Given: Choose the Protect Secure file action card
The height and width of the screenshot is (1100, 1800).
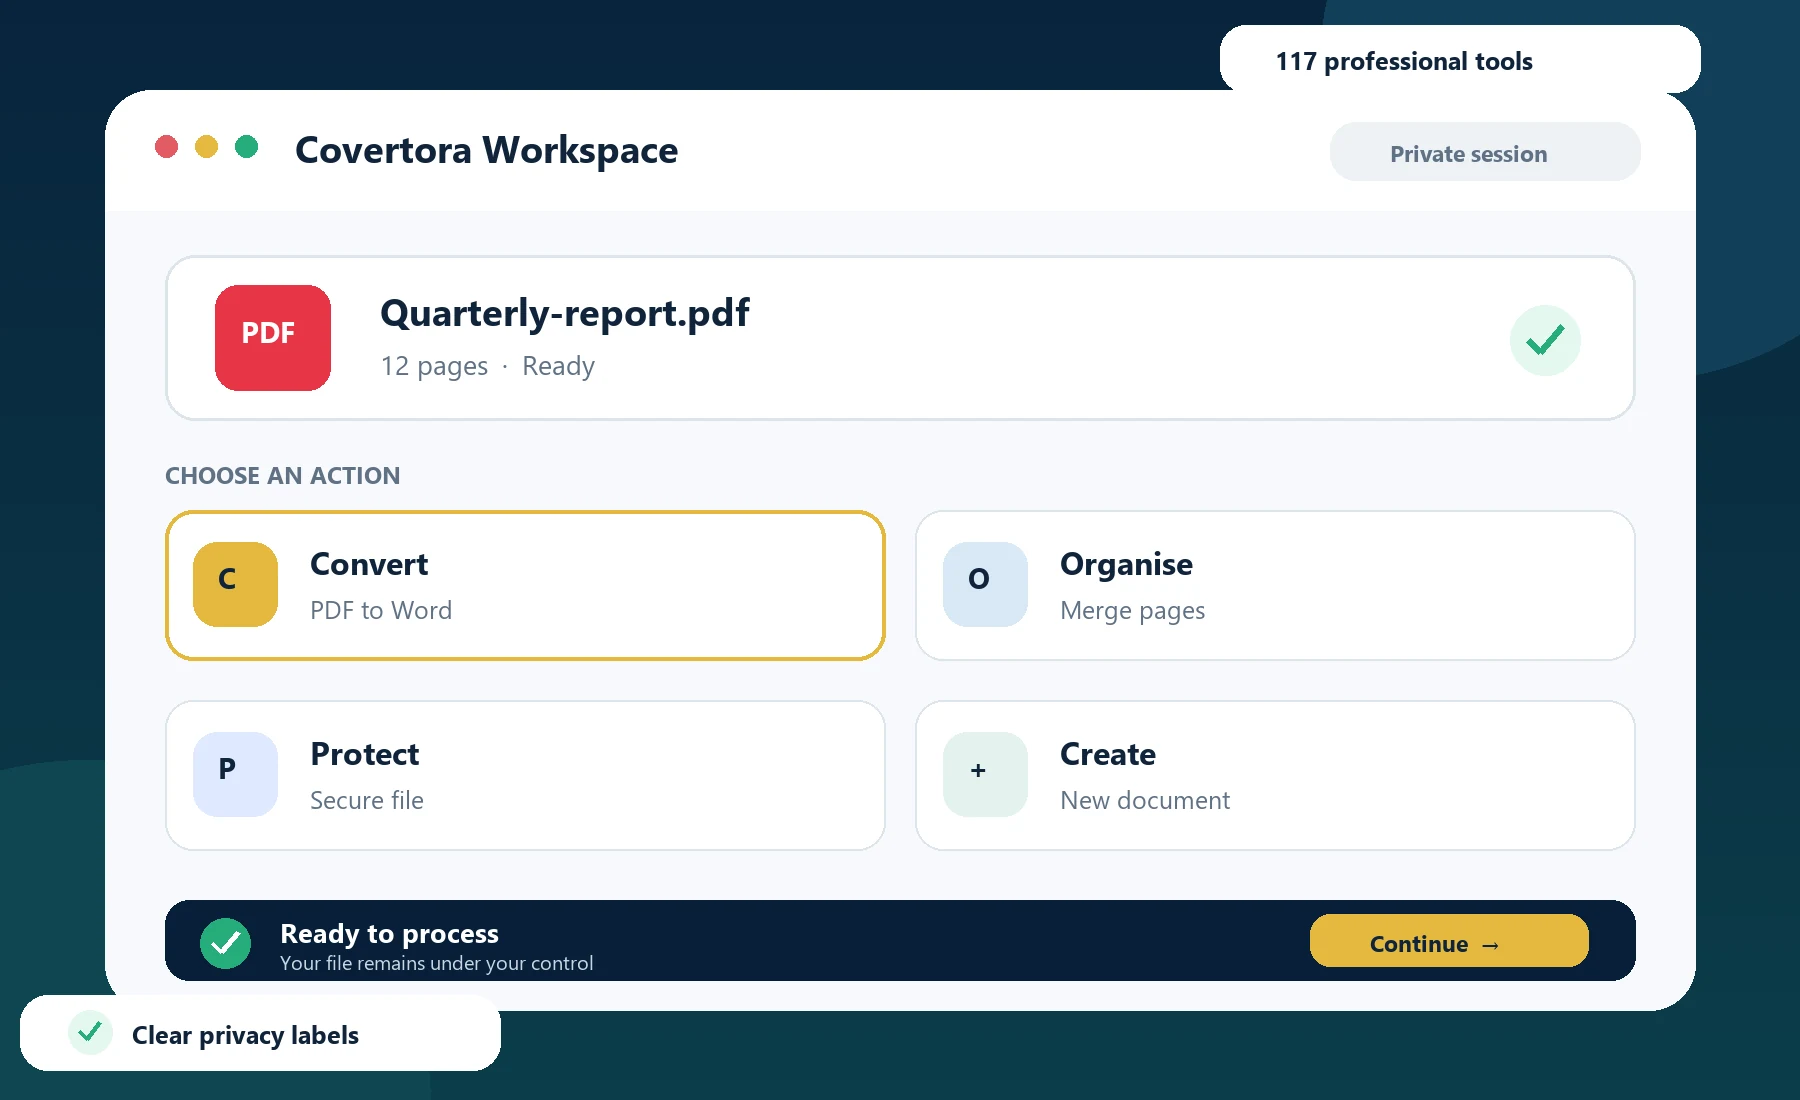Looking at the screenshot, I should pos(525,775).
